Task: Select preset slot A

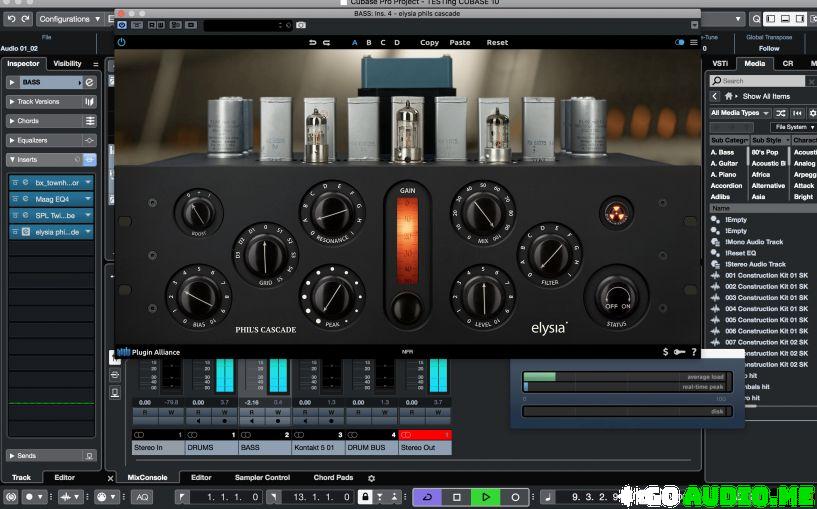Action: tap(355, 43)
